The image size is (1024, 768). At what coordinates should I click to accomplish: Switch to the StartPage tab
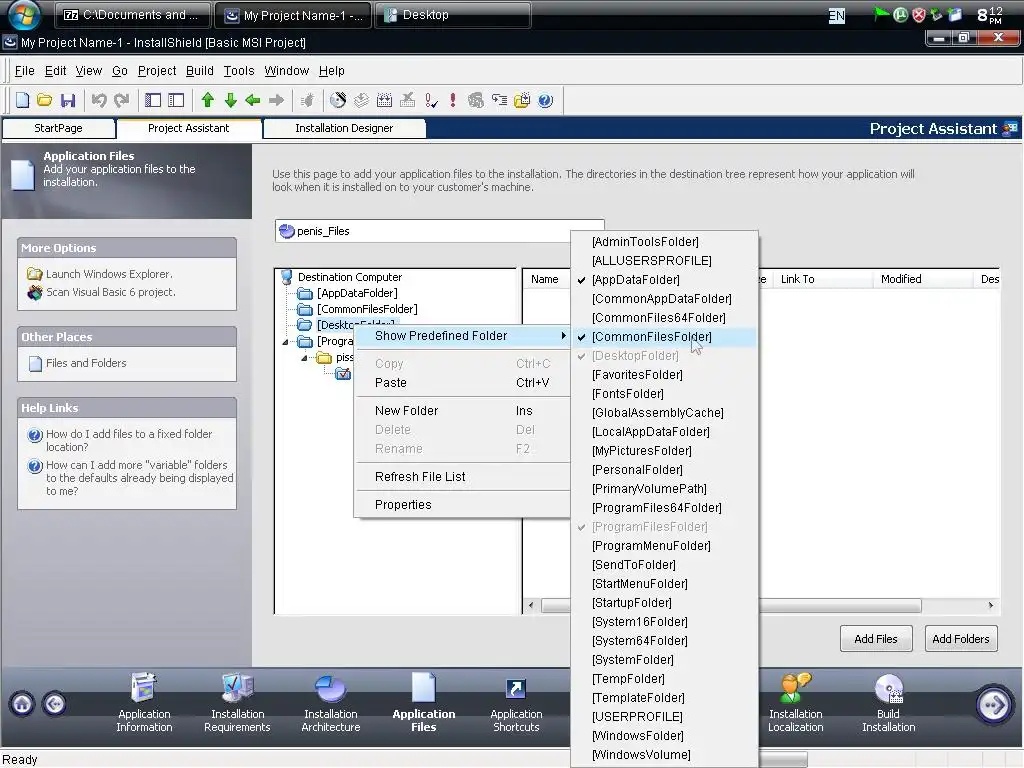[58, 128]
